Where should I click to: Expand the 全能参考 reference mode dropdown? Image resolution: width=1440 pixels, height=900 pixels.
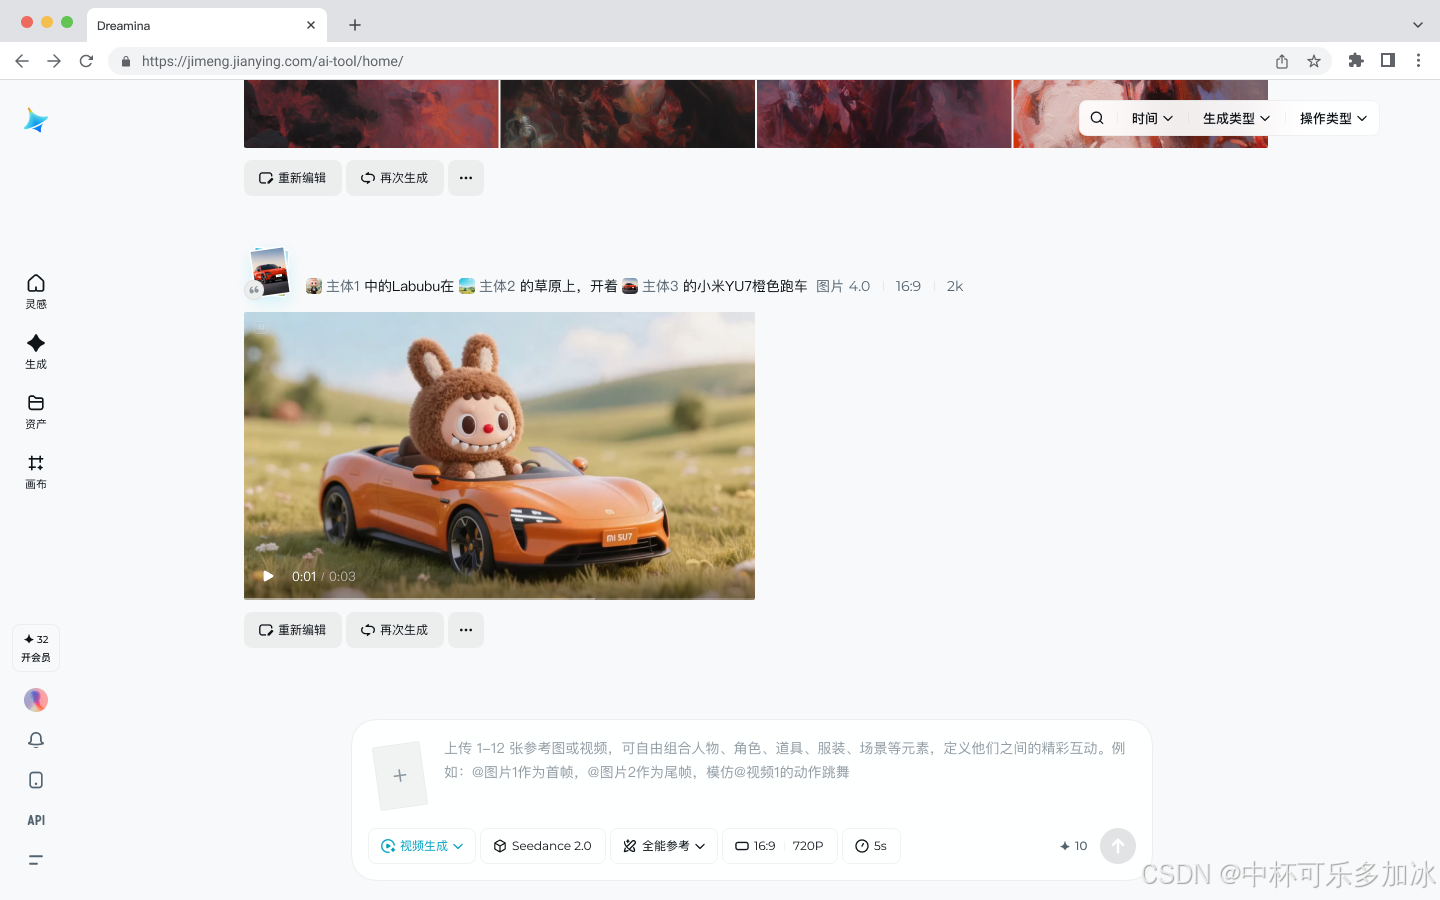point(664,845)
